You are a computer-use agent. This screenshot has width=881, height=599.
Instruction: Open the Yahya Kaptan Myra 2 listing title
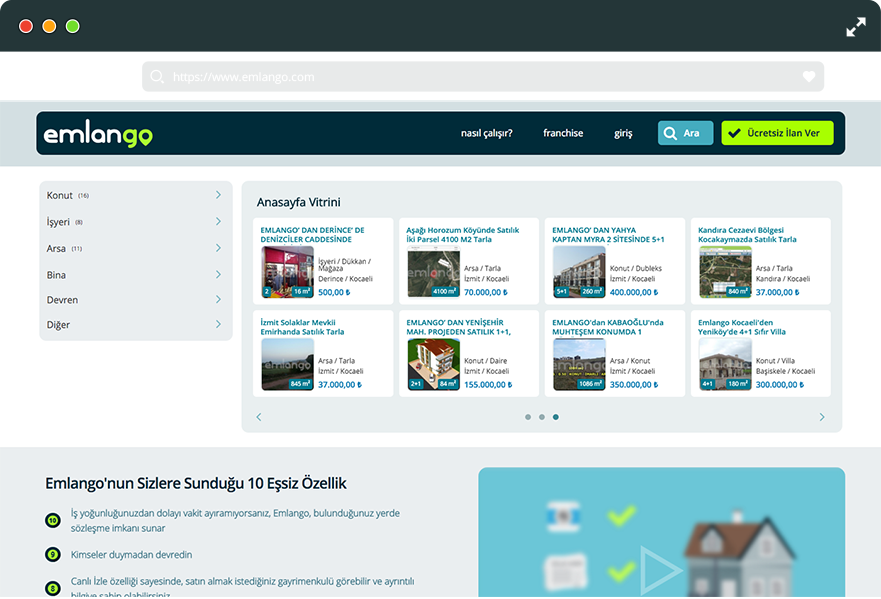click(608, 234)
